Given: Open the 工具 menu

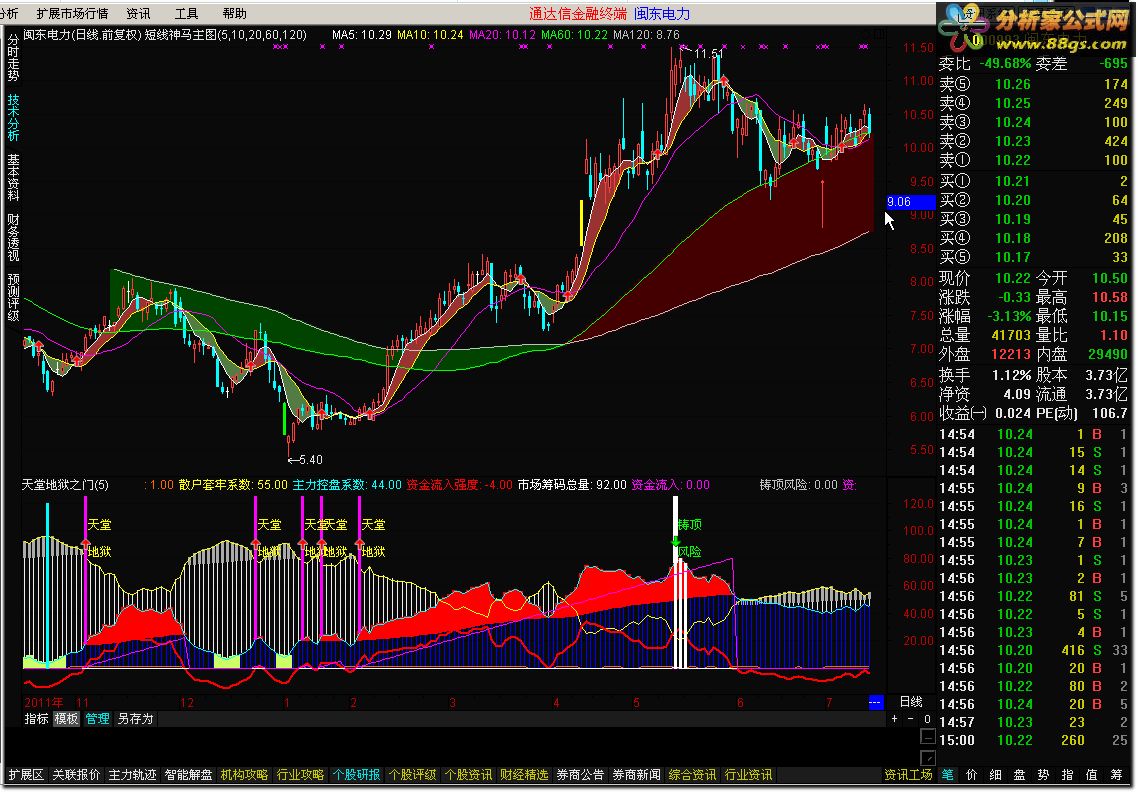Looking at the screenshot, I should [x=187, y=13].
